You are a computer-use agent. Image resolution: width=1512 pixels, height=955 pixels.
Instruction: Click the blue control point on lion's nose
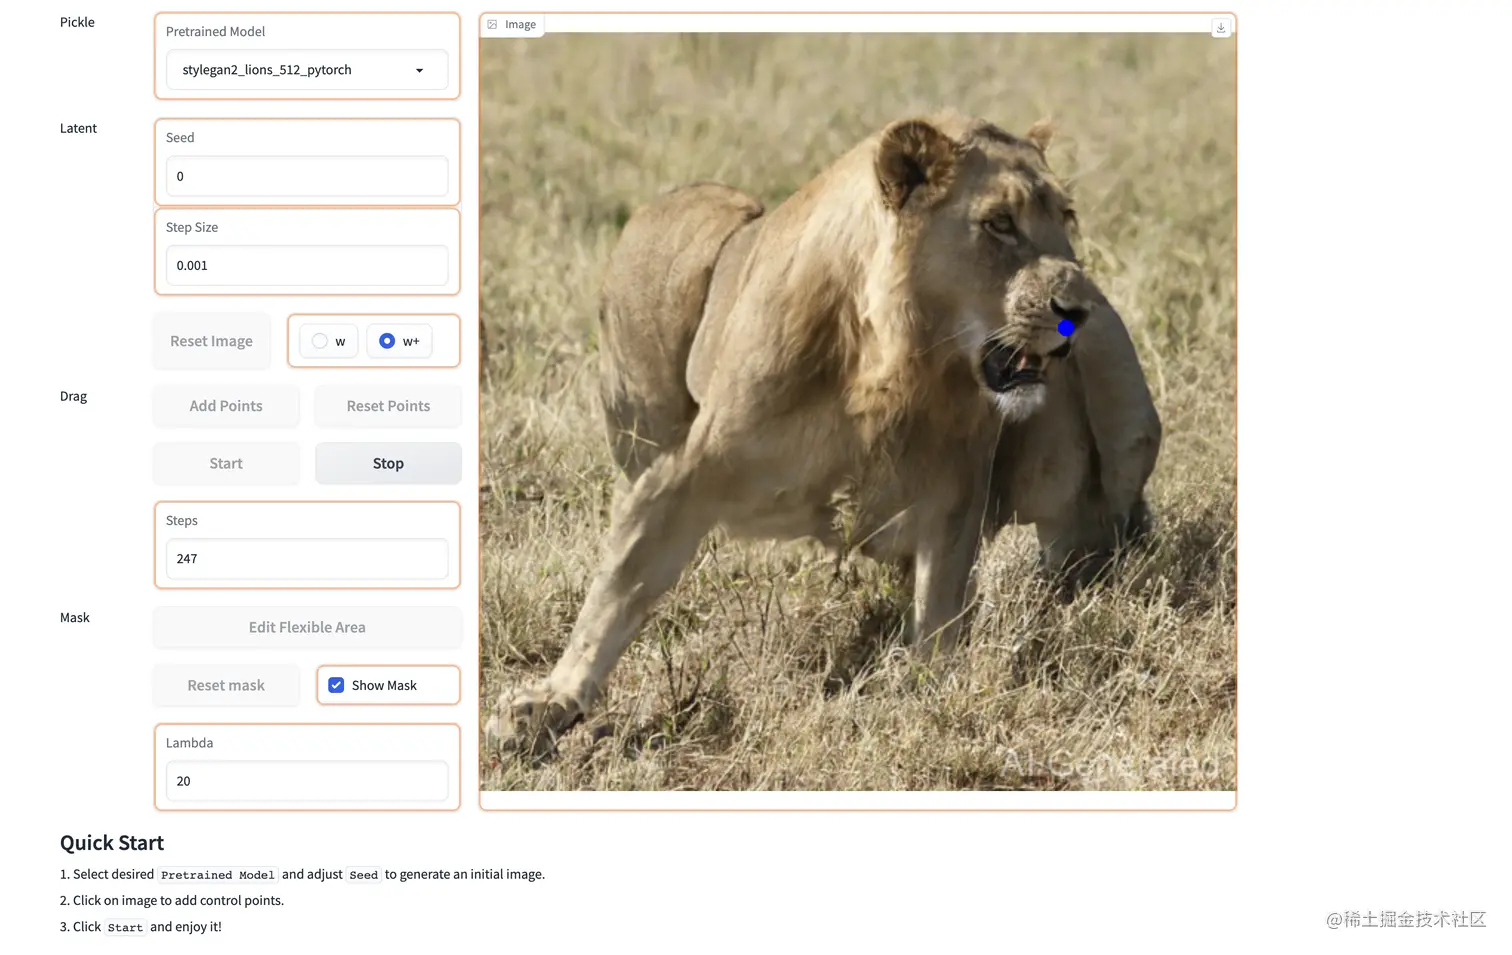coord(1066,328)
